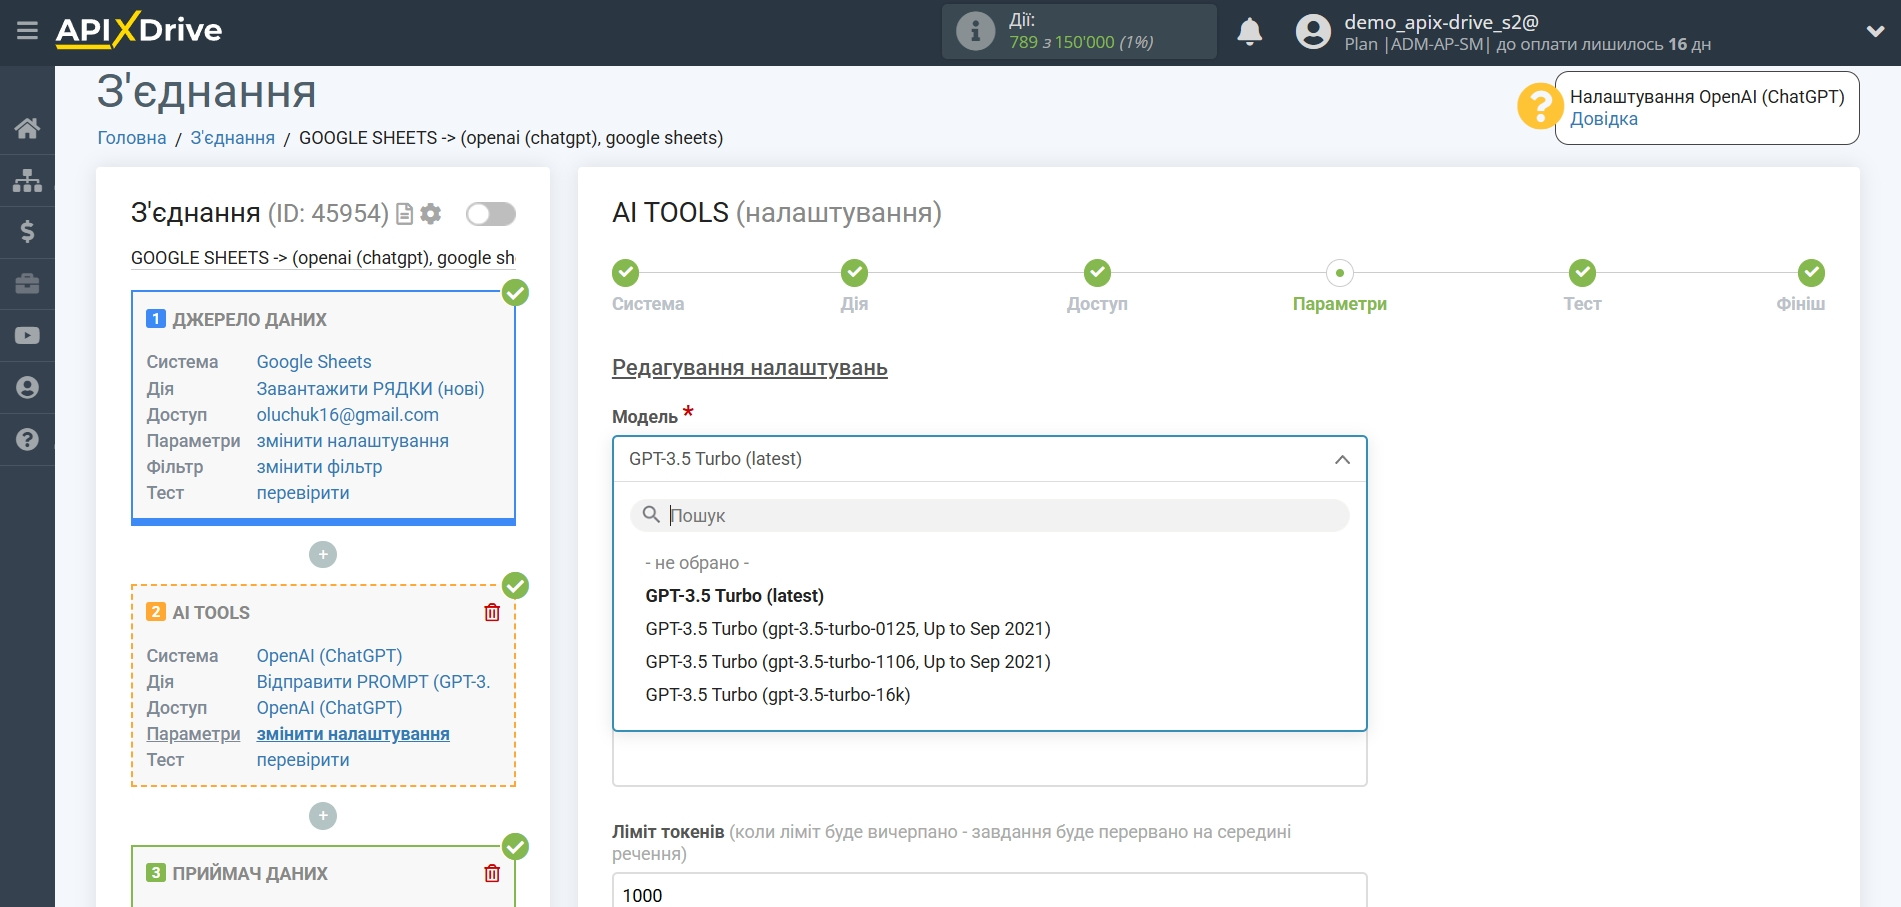
Task: Open OpenAI (ChatGPT) system link in AI TOOLS
Action: (329, 656)
